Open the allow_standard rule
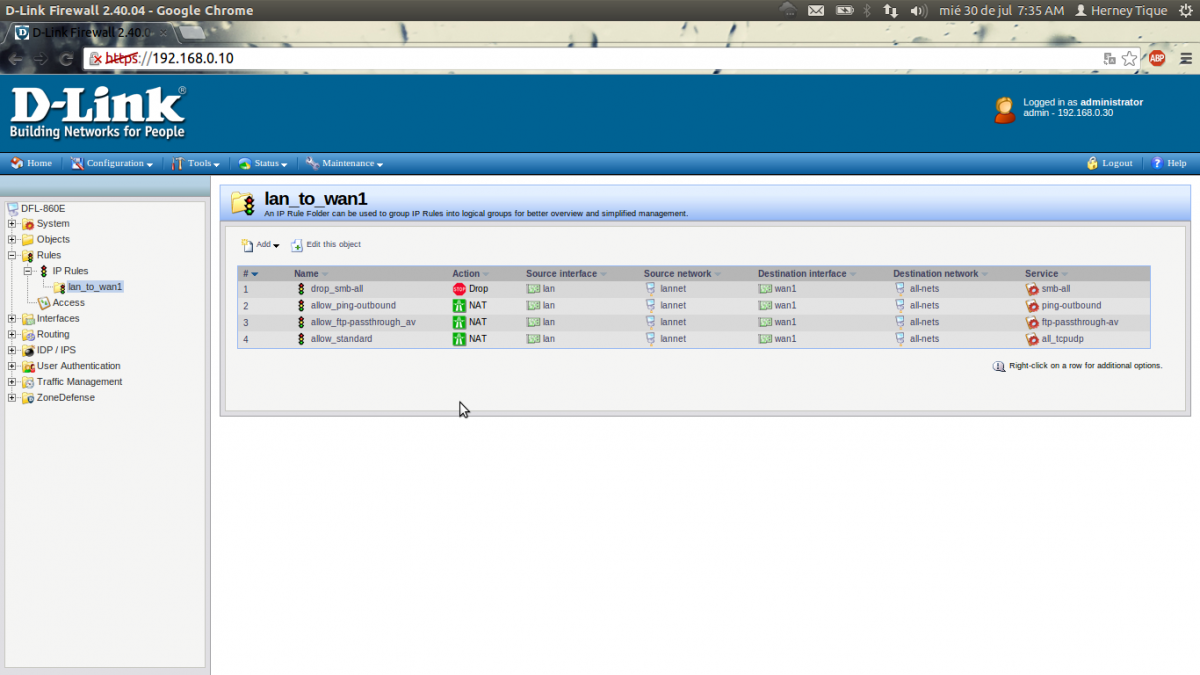Screen dimensions: 1200x675 [341, 339]
